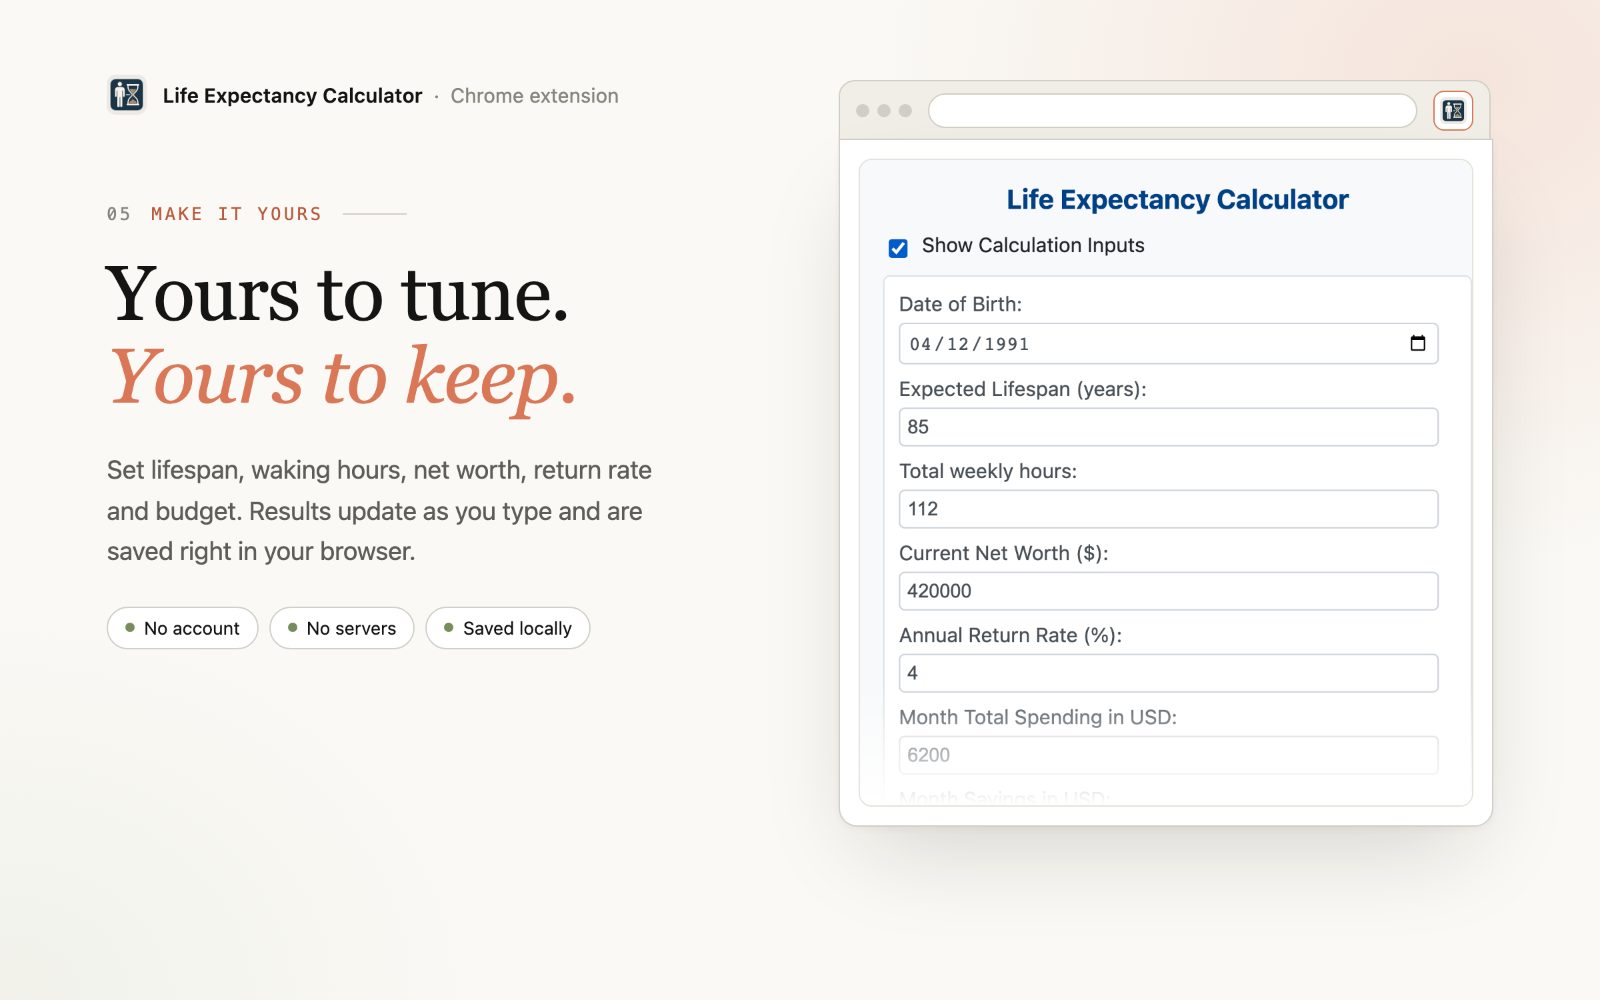This screenshot has width=1600, height=1000.
Task: Click the 'Yours to tune.' headline
Action: point(337,295)
